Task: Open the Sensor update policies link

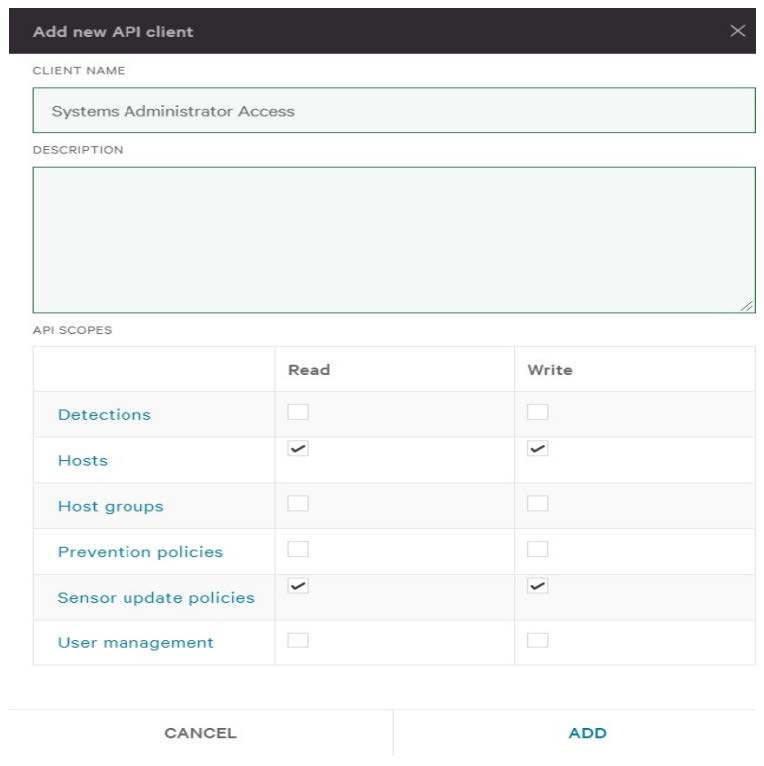Action: 156,598
